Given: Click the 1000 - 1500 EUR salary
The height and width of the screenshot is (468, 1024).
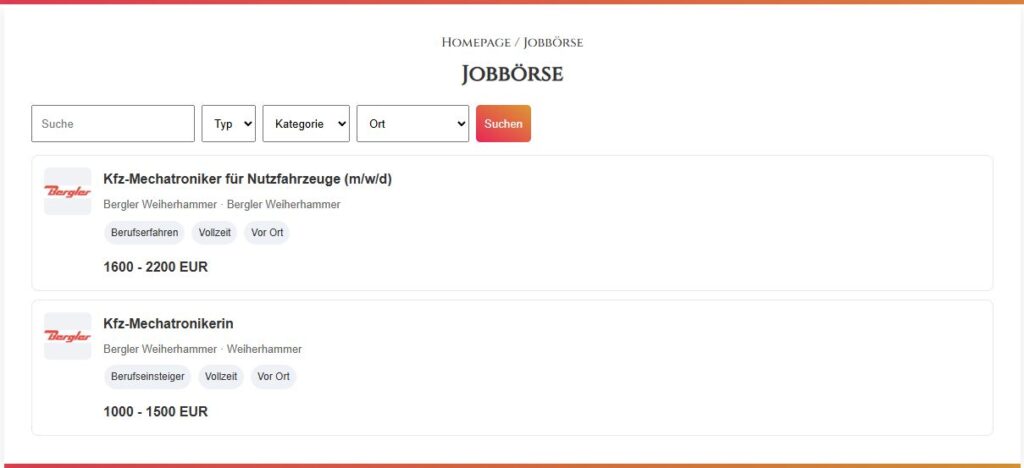Looking at the screenshot, I should [155, 411].
